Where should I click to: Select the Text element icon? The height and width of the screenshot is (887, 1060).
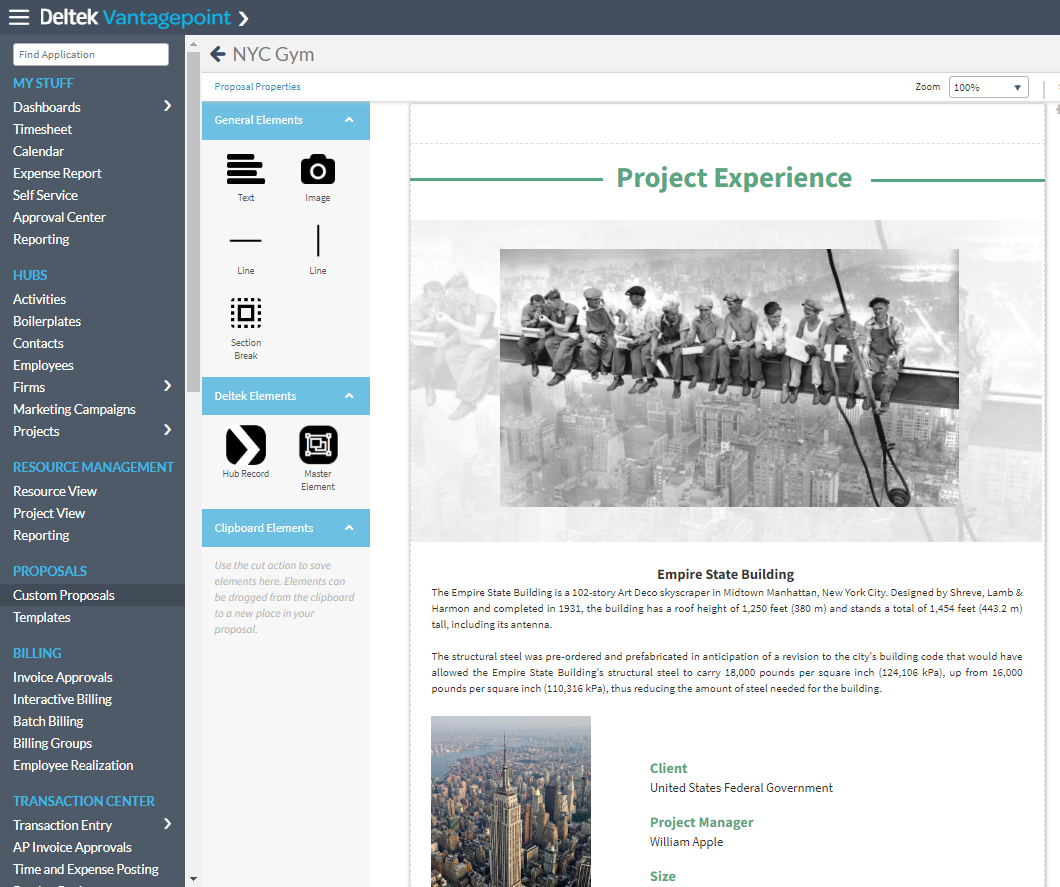pos(245,169)
